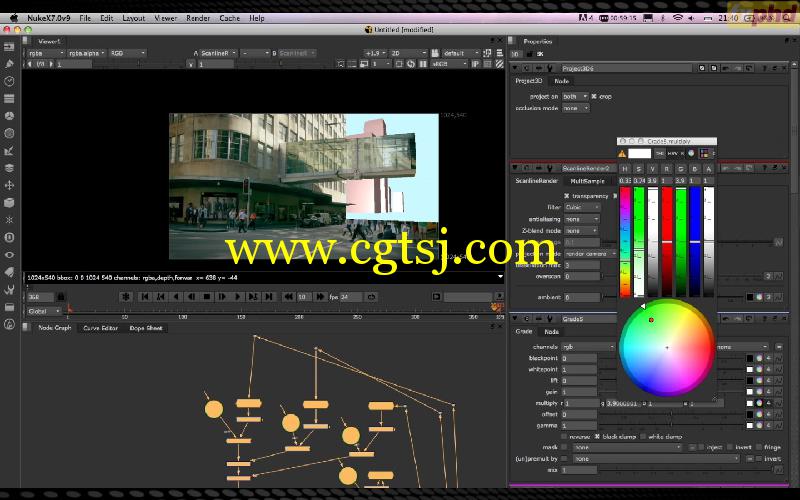
Task: Stop playback with the stop button
Action: (207, 296)
